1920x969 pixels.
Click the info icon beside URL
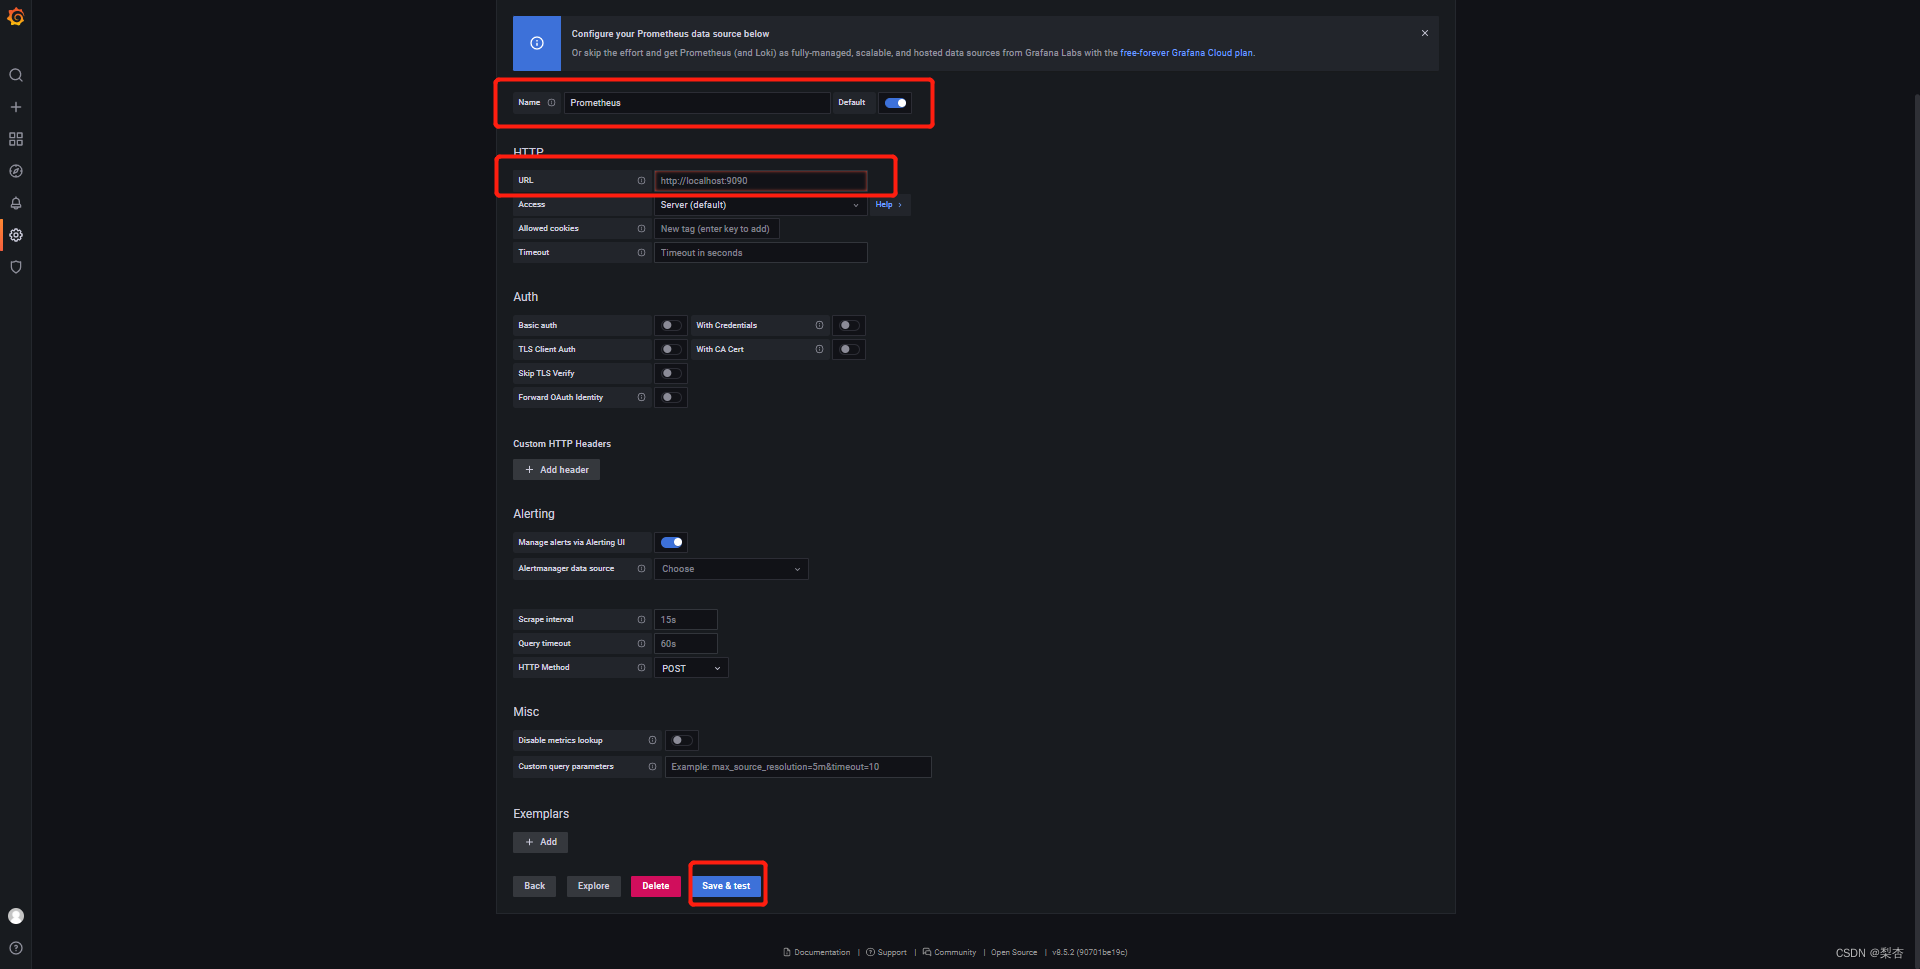pyautogui.click(x=641, y=181)
